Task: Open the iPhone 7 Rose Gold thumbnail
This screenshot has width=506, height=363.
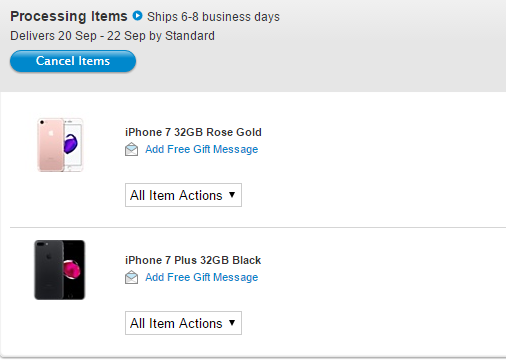Action: coord(60,145)
